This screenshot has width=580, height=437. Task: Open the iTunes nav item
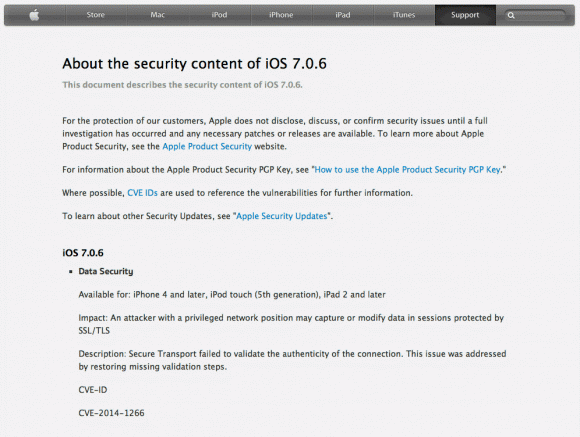click(x=404, y=15)
